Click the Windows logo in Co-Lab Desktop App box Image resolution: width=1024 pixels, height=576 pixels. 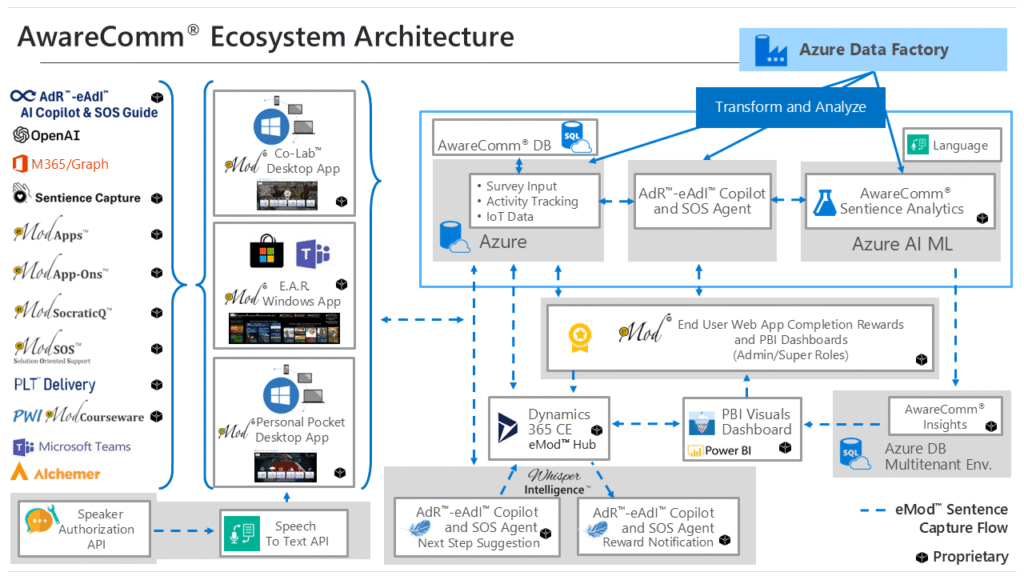pos(272,127)
